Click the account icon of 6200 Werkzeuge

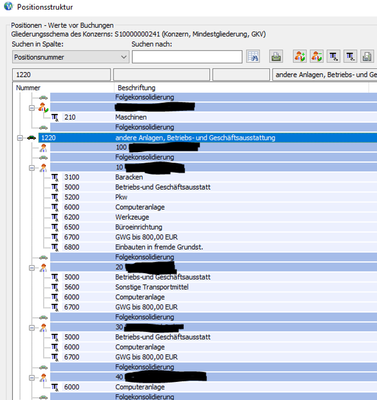(x=55, y=217)
